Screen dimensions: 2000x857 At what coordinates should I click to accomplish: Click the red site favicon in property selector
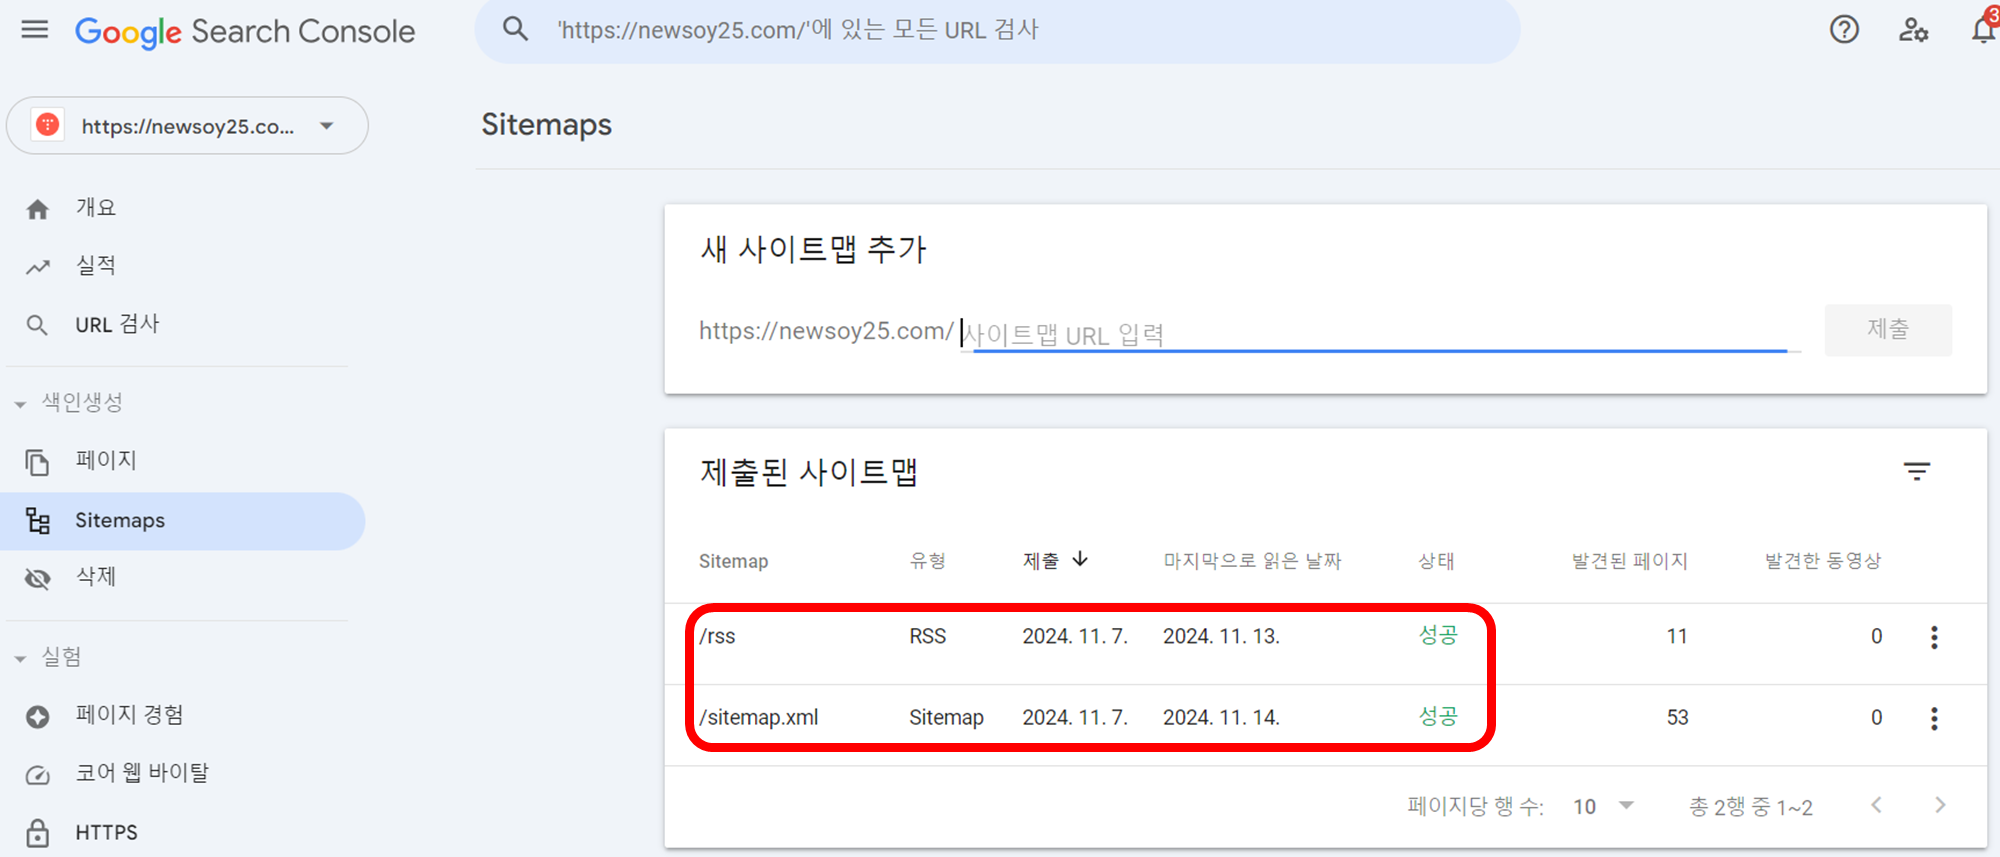(47, 125)
